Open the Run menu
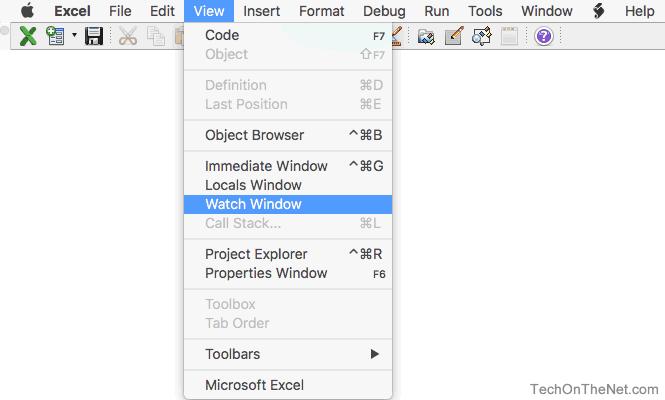 pyautogui.click(x=436, y=11)
